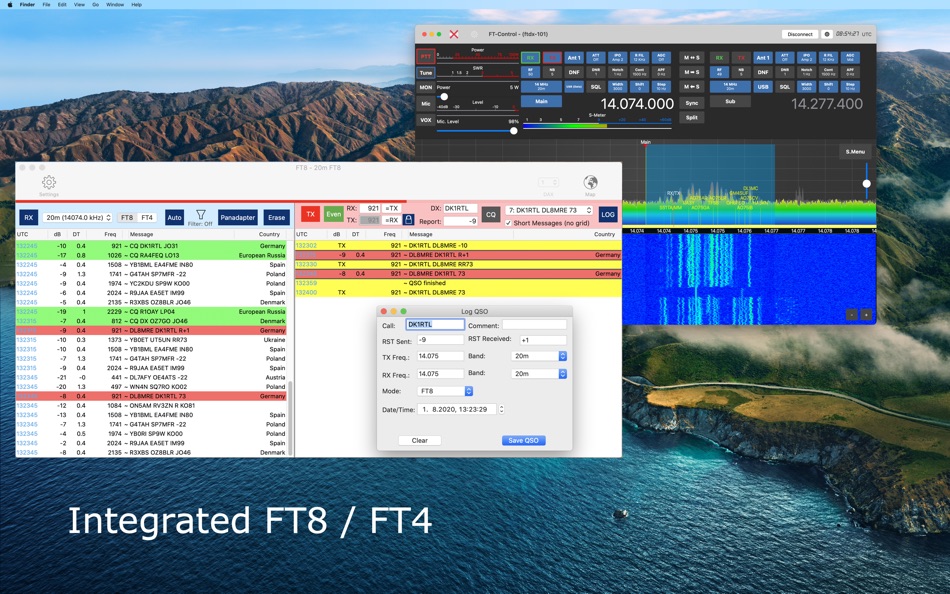Open Main 14 MHz band selector

tap(541, 87)
